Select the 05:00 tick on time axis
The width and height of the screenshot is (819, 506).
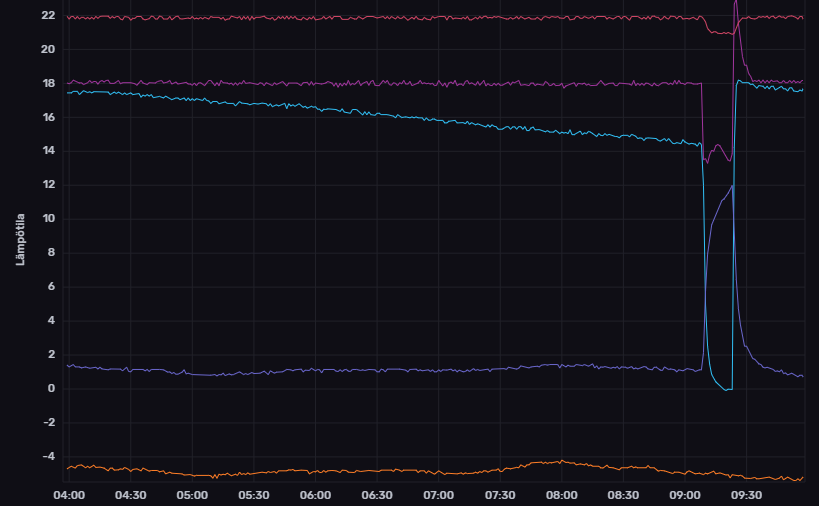[x=191, y=495]
